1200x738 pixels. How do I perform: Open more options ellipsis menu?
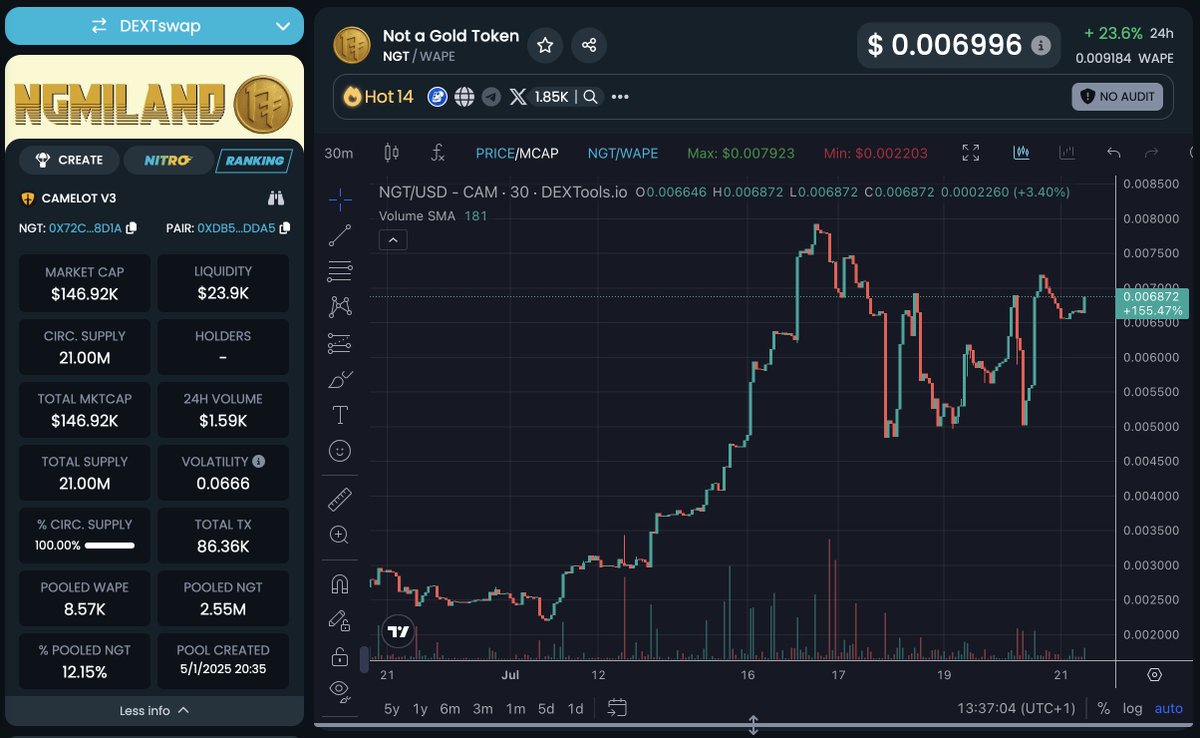coord(620,97)
